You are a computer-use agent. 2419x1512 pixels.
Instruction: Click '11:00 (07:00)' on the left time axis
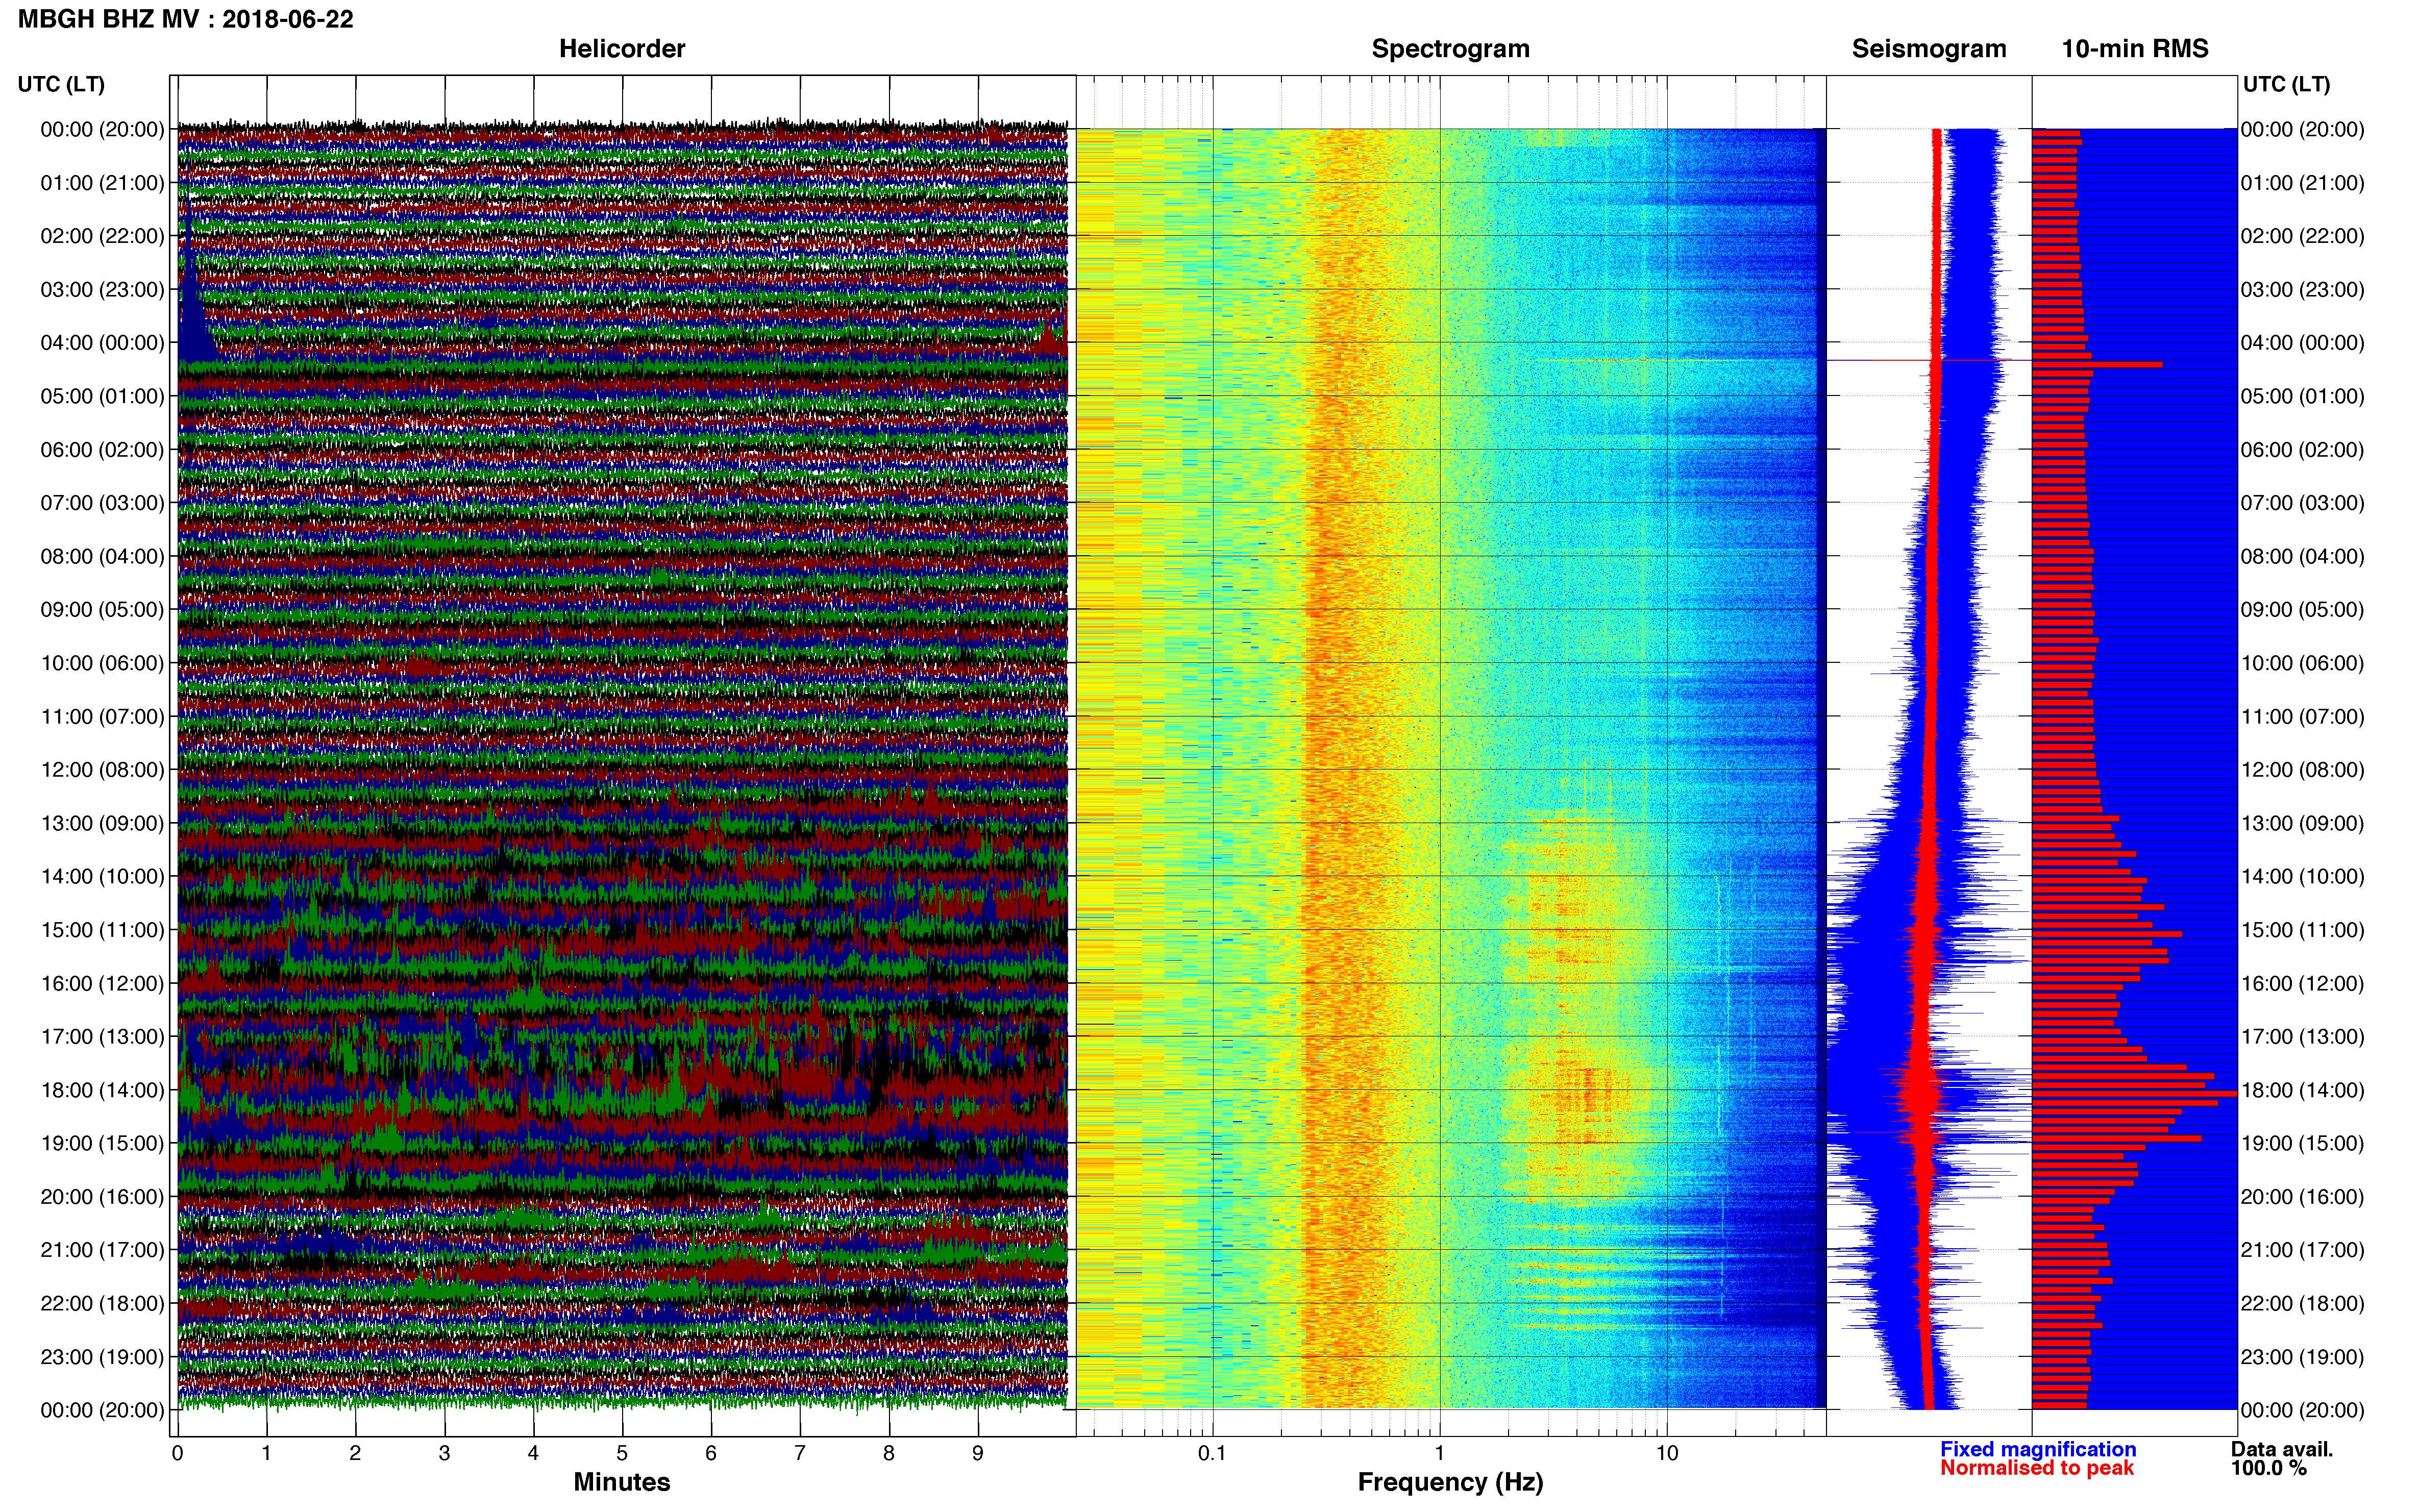point(102,717)
